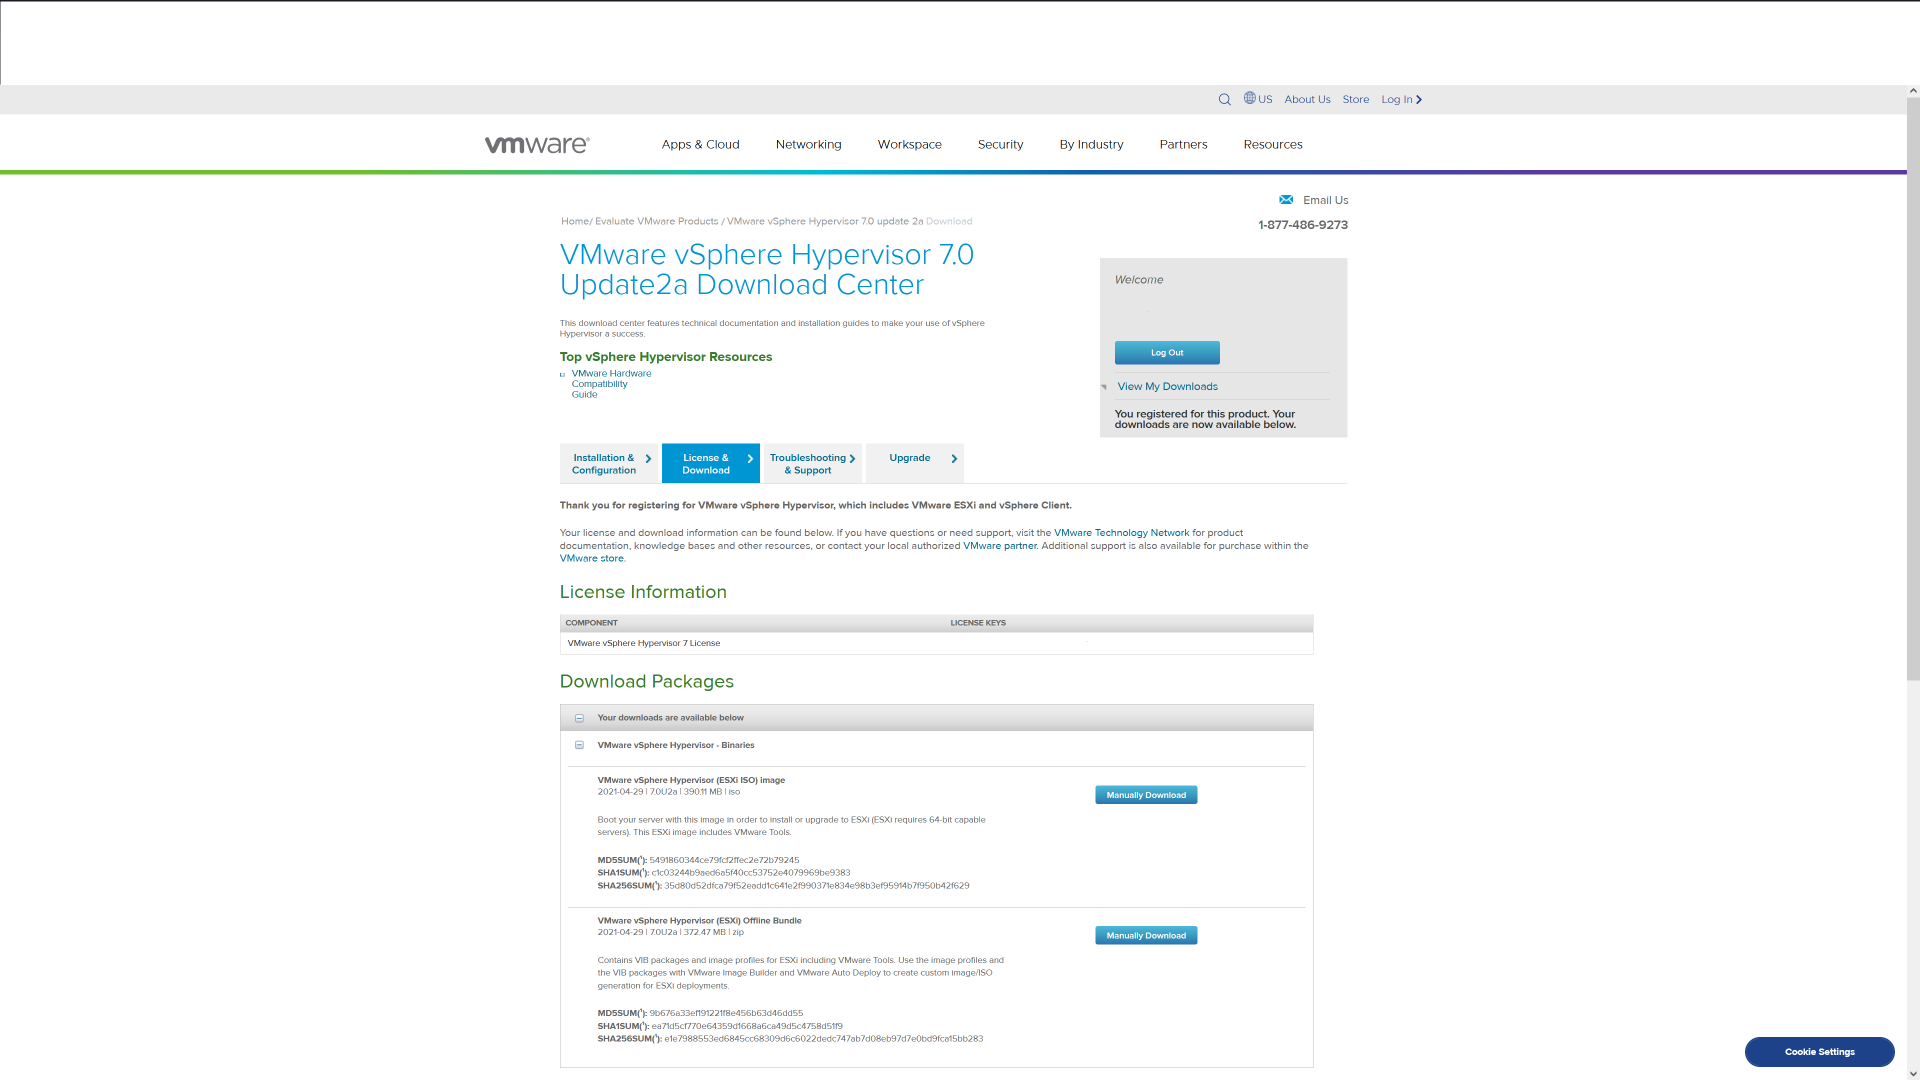Click the Offline Bundle SHA1SUM value
Screen dimensions: 1920x1080
746,1026
